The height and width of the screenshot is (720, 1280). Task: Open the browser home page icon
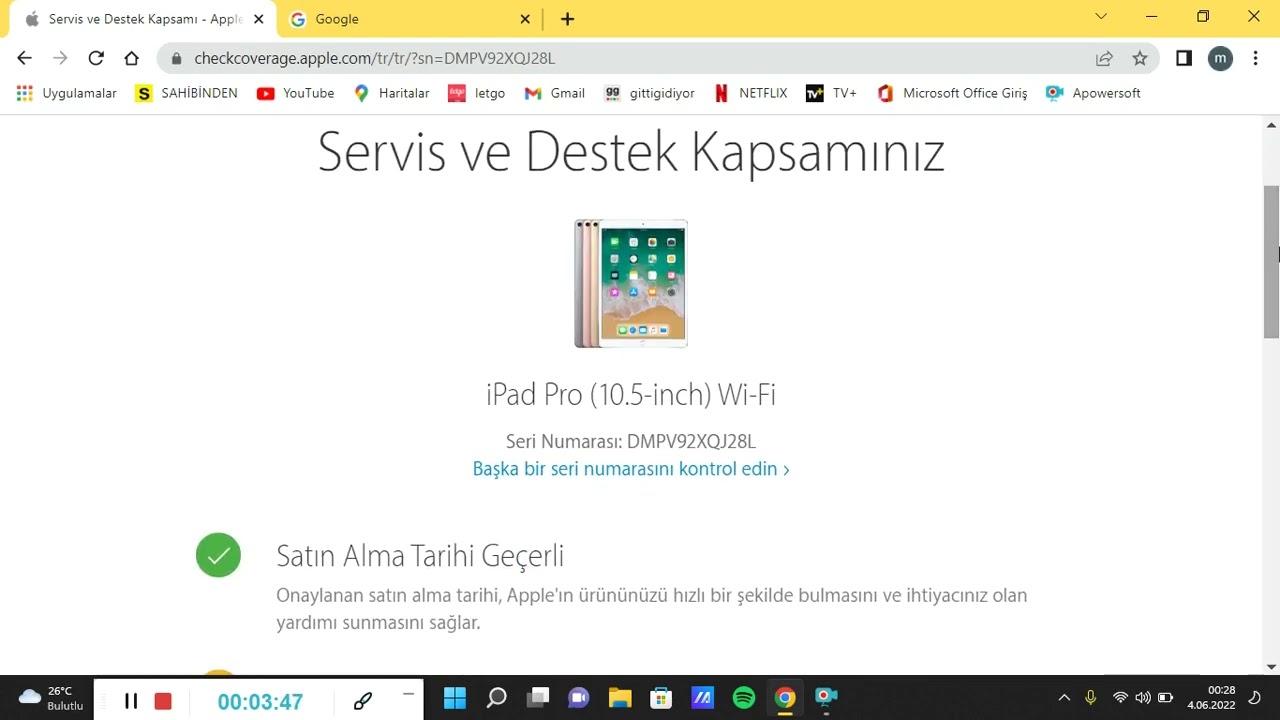pyautogui.click(x=131, y=58)
